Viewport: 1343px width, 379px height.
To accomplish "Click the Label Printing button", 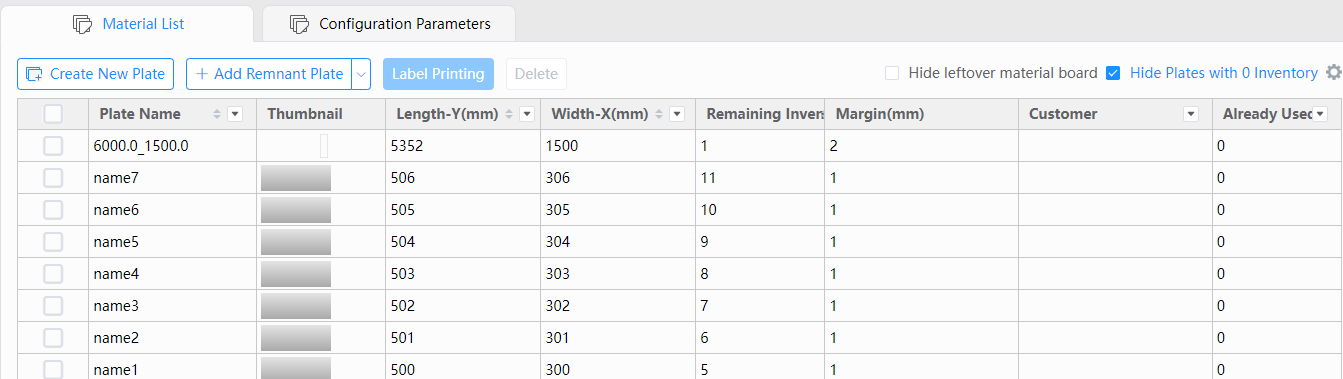I will [x=438, y=74].
